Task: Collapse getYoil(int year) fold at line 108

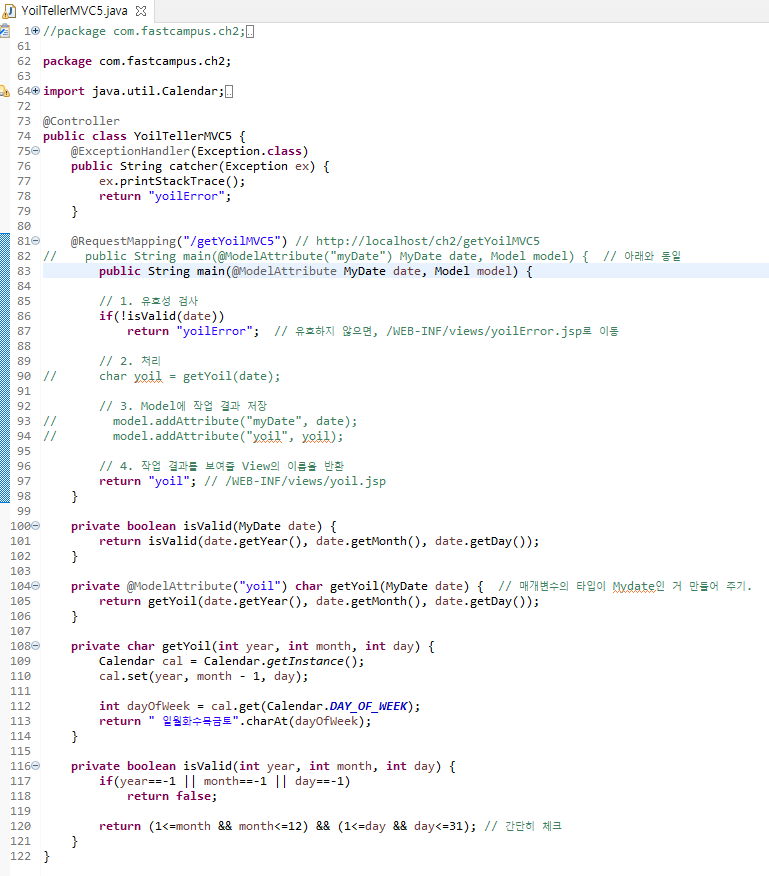Action: click(x=36, y=646)
